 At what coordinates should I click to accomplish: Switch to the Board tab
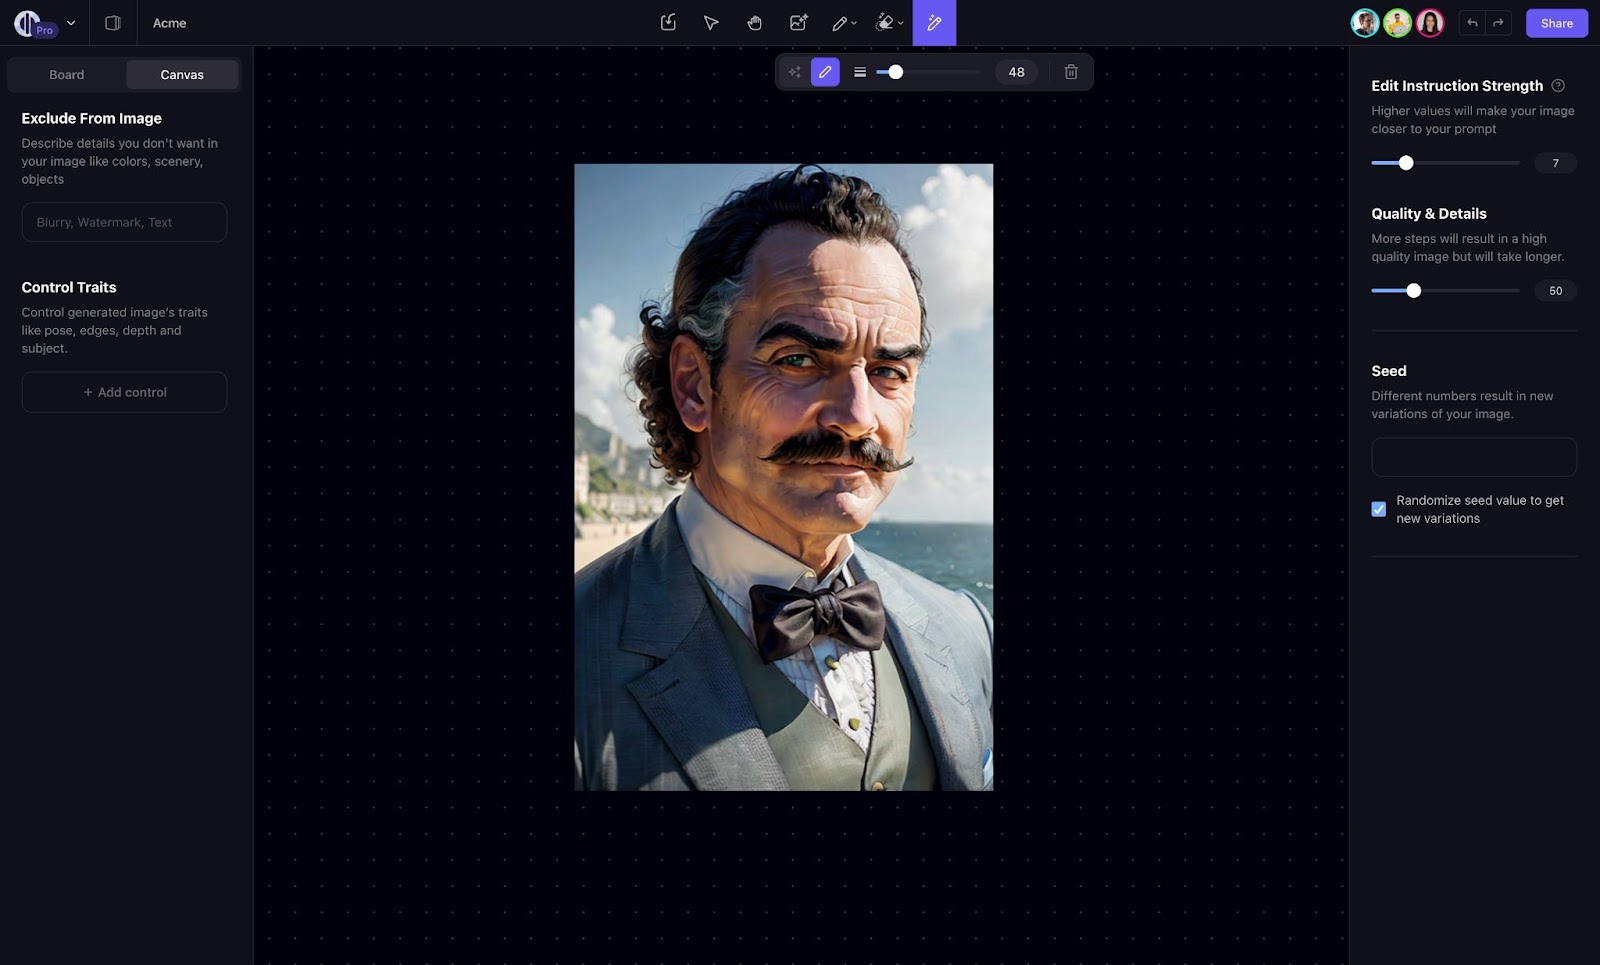click(67, 75)
